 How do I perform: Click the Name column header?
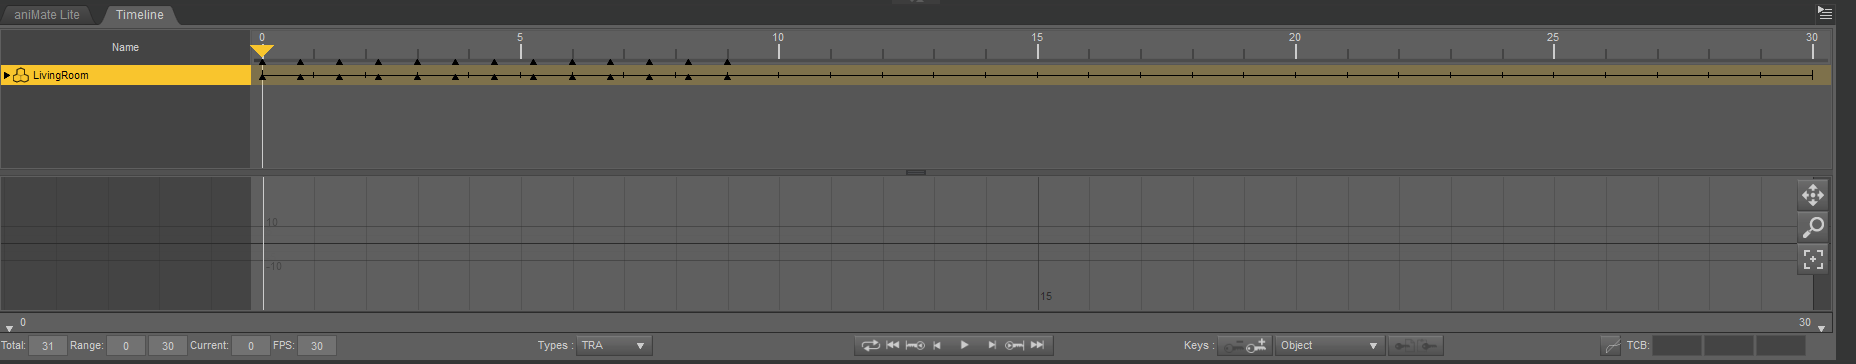coord(125,47)
